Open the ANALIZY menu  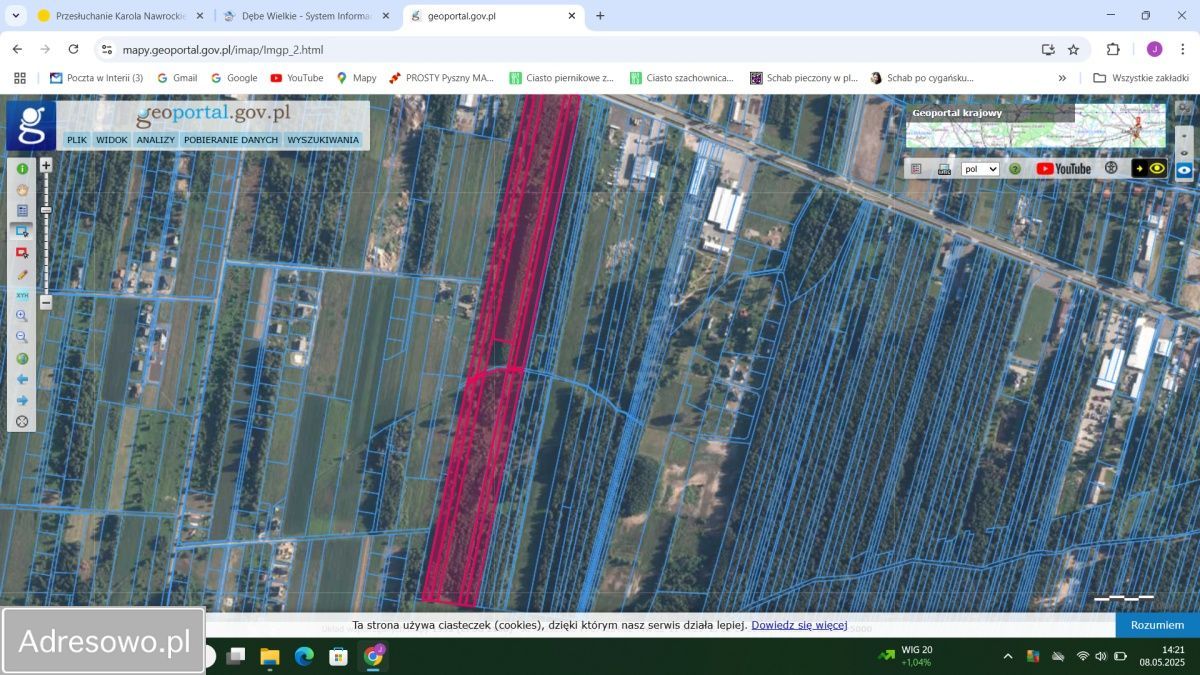coord(156,140)
